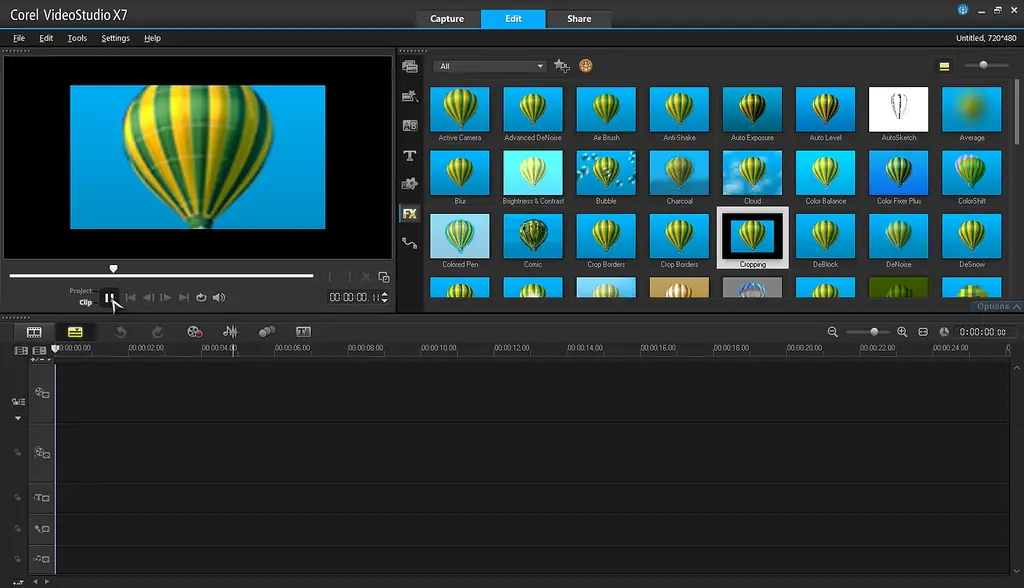Open the Instant Project library panel
Screen dimensions: 1024x588
410,96
